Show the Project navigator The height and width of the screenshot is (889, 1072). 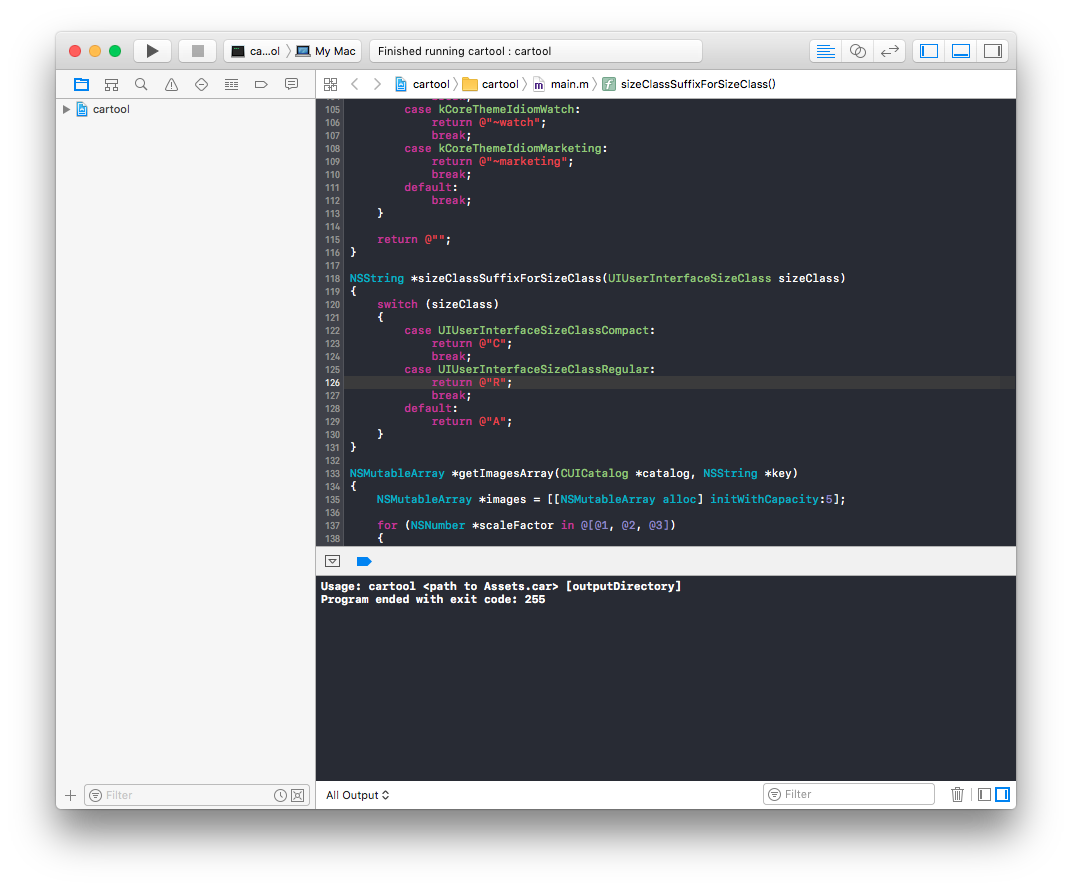point(81,85)
